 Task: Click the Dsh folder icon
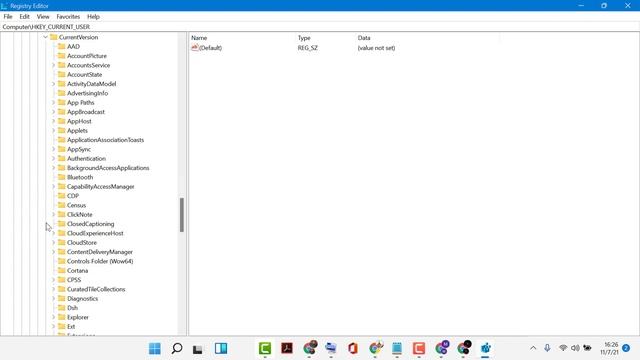tap(62, 308)
